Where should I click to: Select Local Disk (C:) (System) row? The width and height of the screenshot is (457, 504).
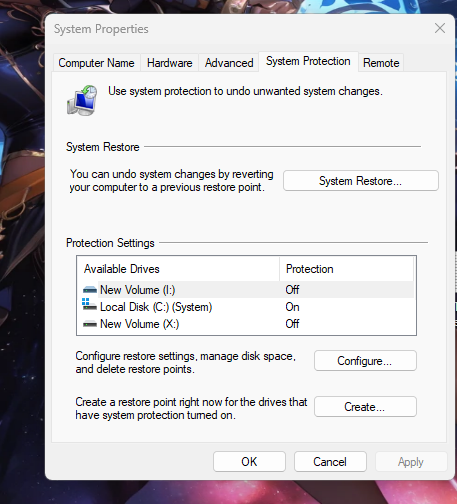(x=246, y=307)
